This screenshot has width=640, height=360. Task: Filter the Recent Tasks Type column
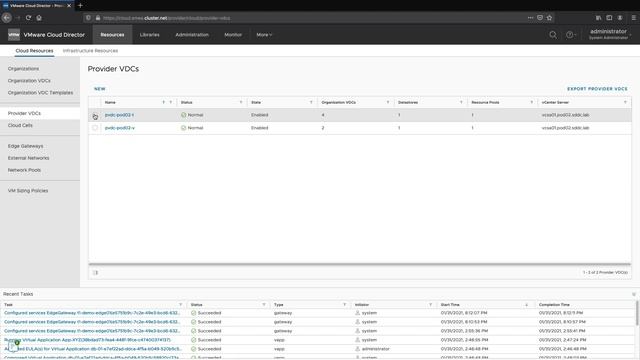pyautogui.click(x=344, y=304)
